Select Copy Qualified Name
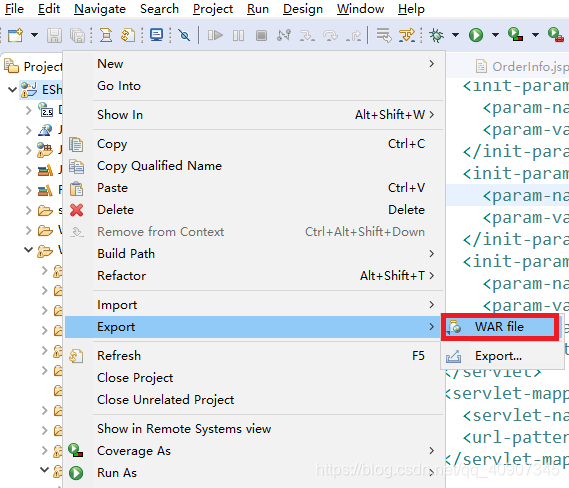 click(254, 166)
